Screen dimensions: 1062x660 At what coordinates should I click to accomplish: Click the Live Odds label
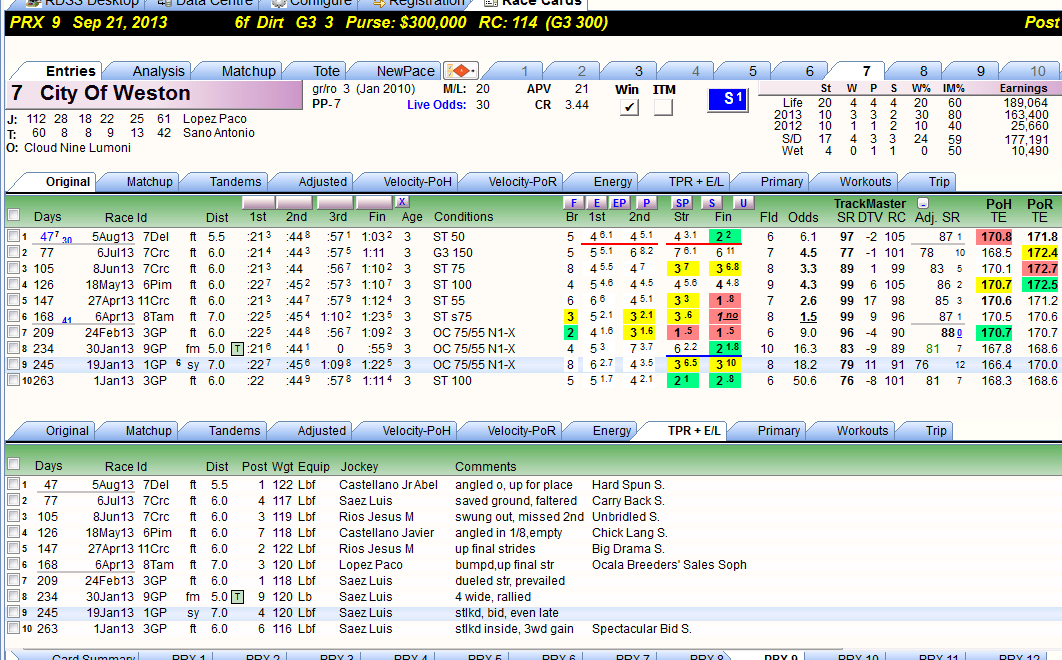point(437,105)
